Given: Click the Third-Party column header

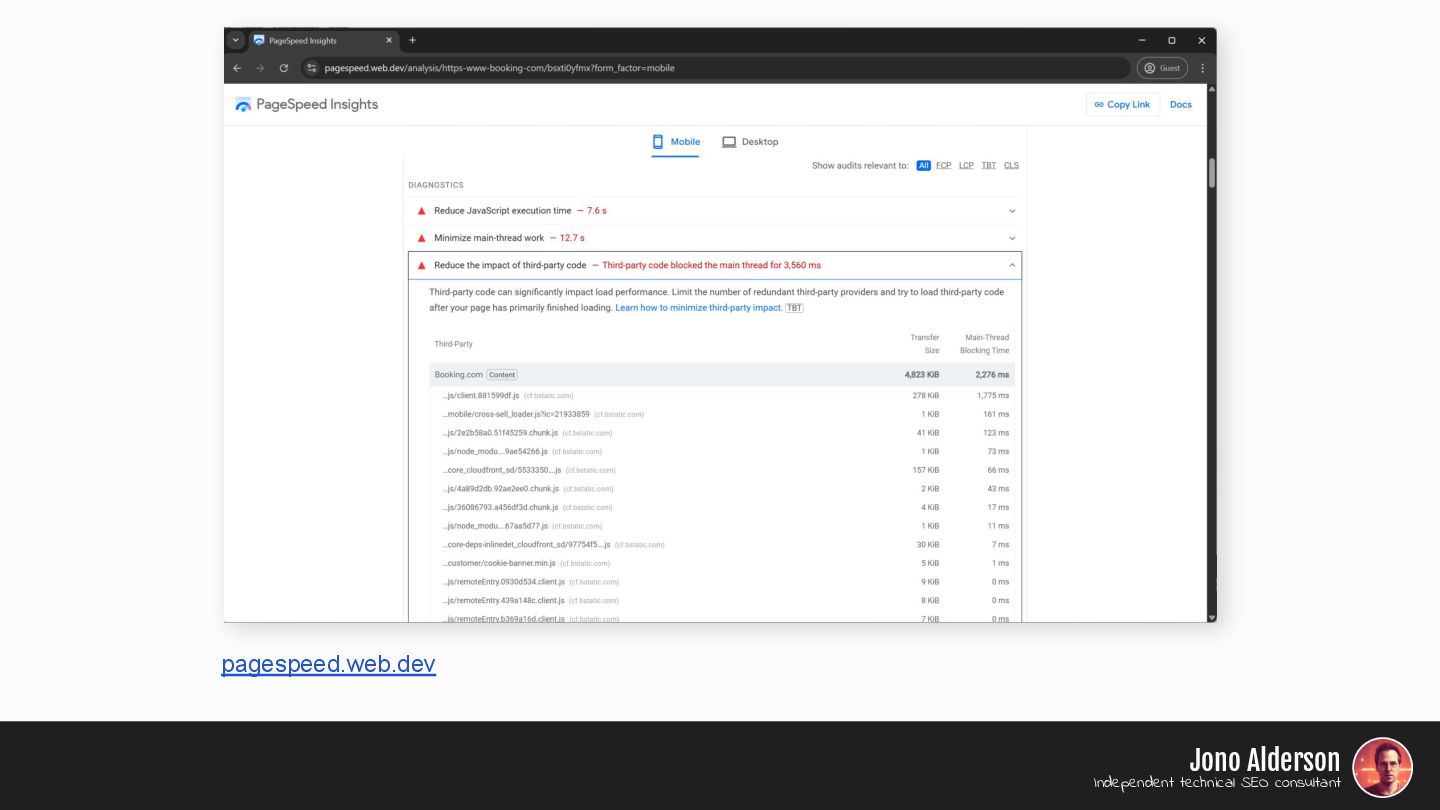Looking at the screenshot, I should pos(453,344).
